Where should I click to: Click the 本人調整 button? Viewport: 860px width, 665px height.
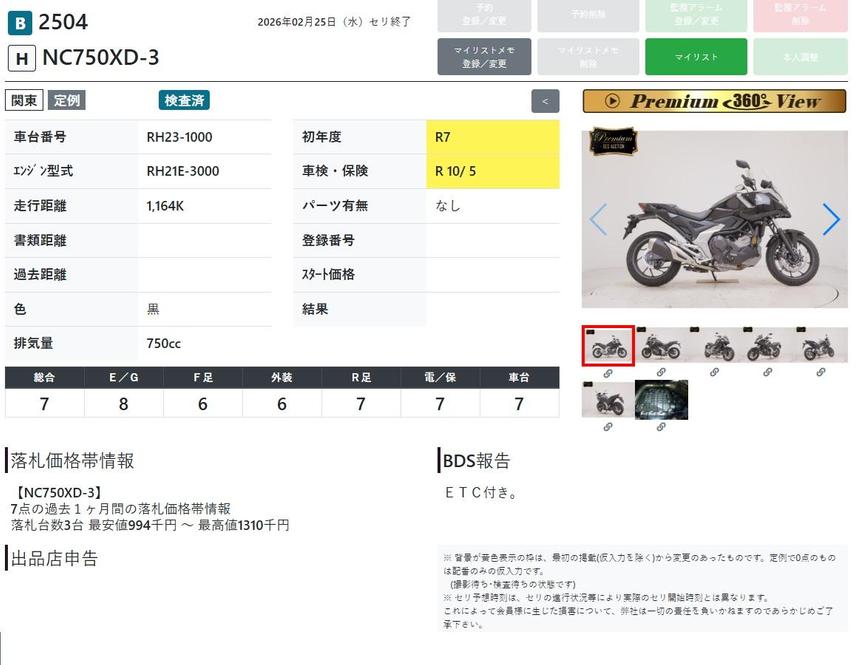tap(800, 57)
